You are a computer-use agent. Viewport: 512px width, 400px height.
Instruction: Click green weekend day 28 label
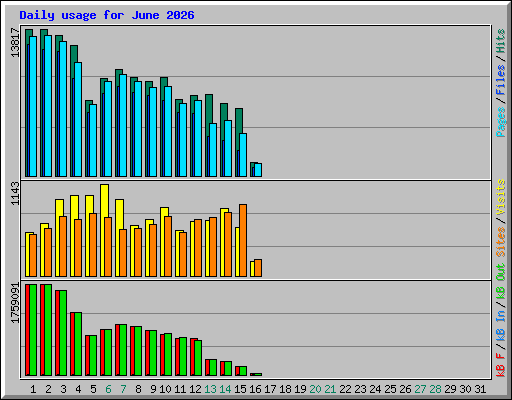(435, 389)
